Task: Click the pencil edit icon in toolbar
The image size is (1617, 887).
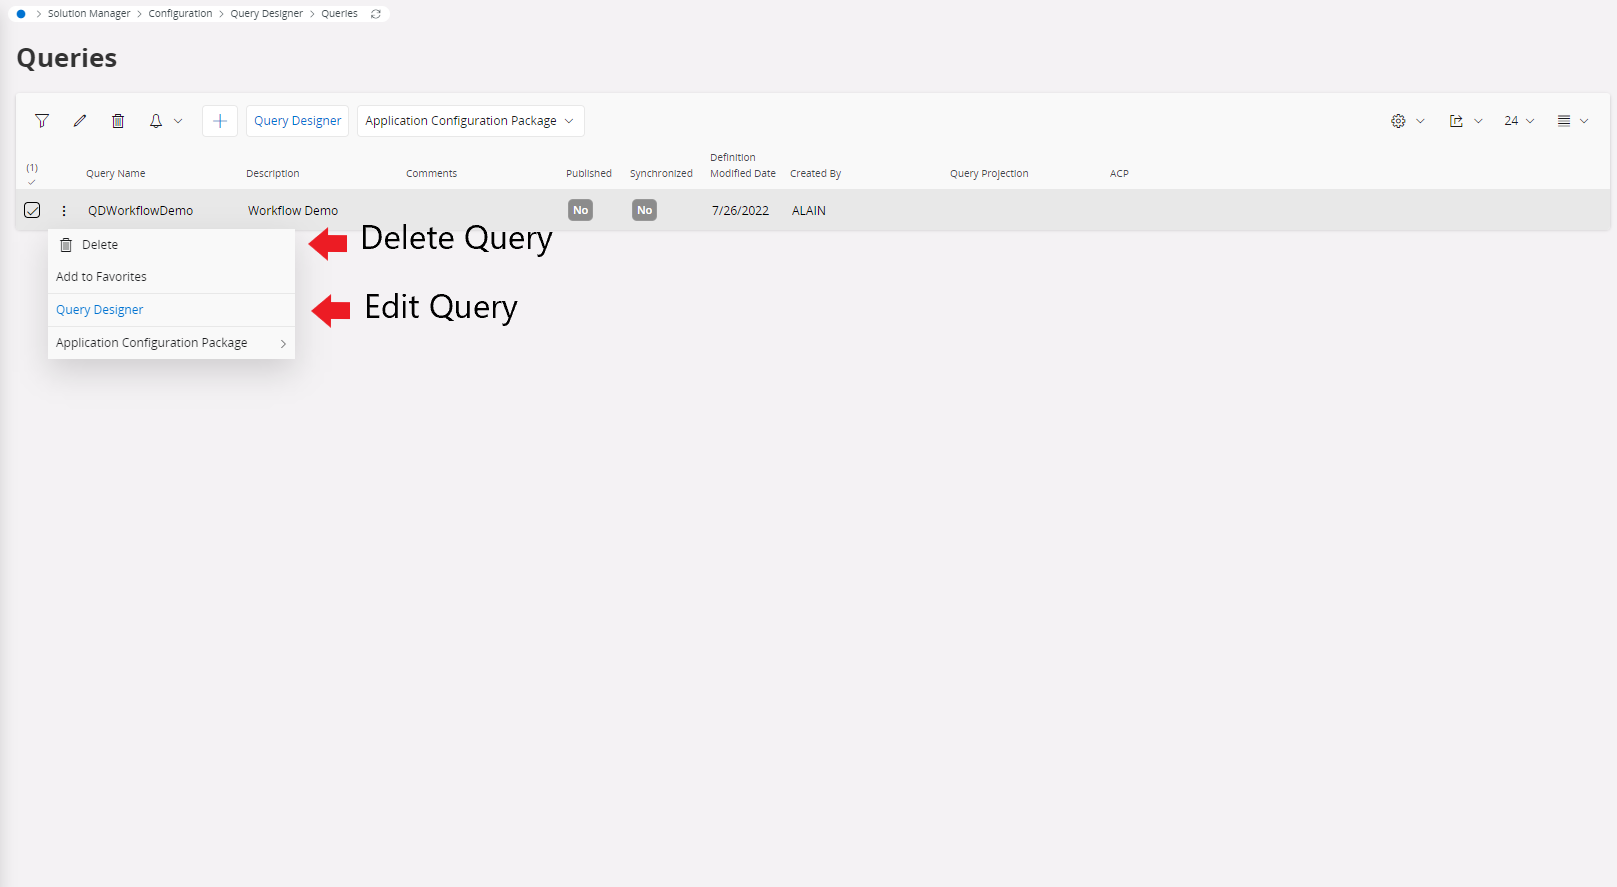Action: click(x=80, y=121)
